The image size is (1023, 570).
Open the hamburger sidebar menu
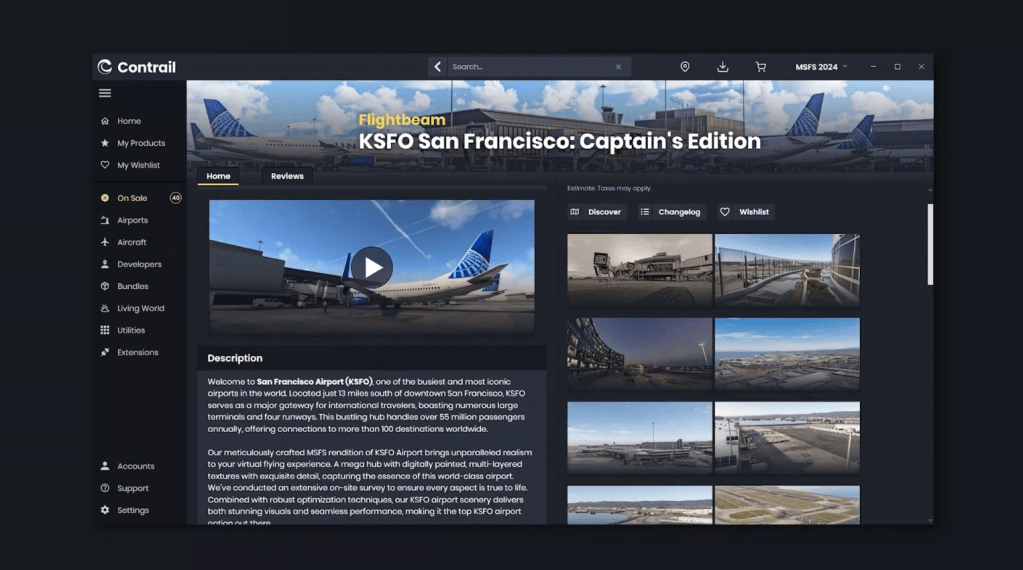pos(105,93)
